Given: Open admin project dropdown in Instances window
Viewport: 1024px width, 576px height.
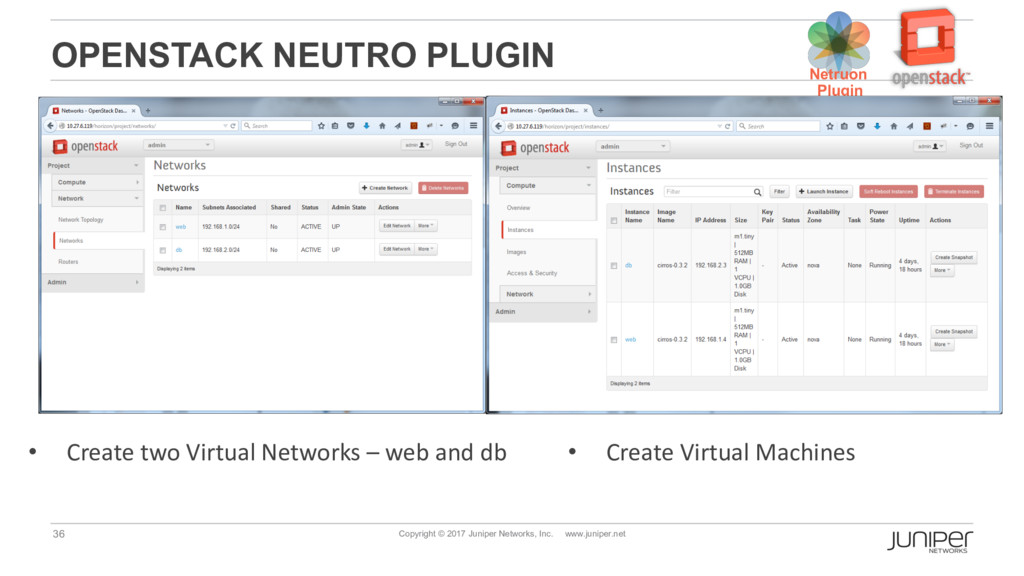Looking at the screenshot, I should pos(632,146).
